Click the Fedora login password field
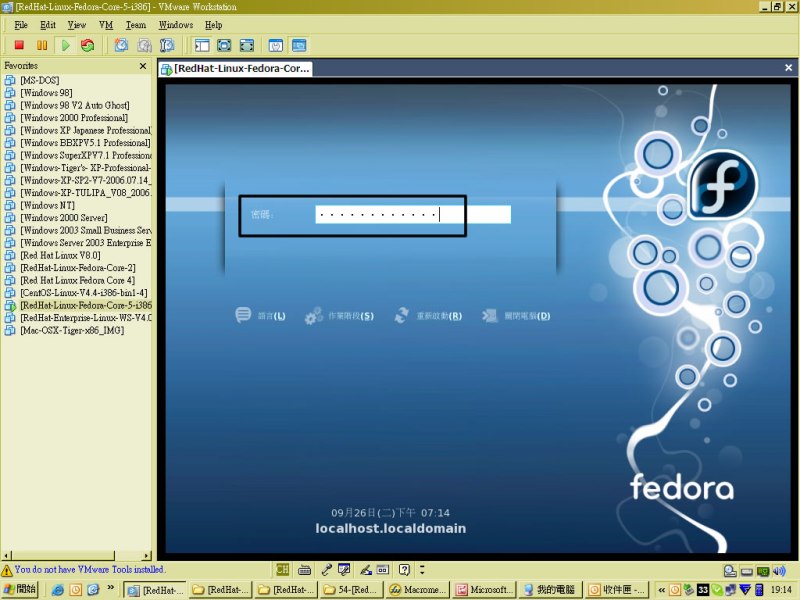800x600 pixels. (413, 214)
